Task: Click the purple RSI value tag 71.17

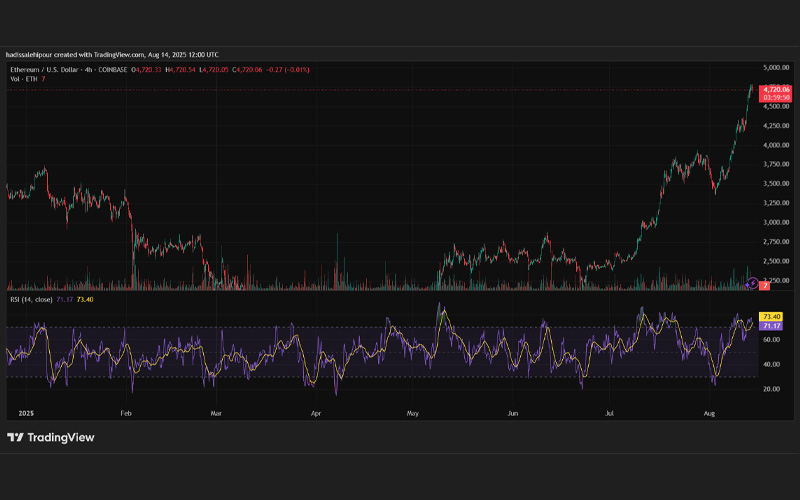Action: tap(771, 326)
